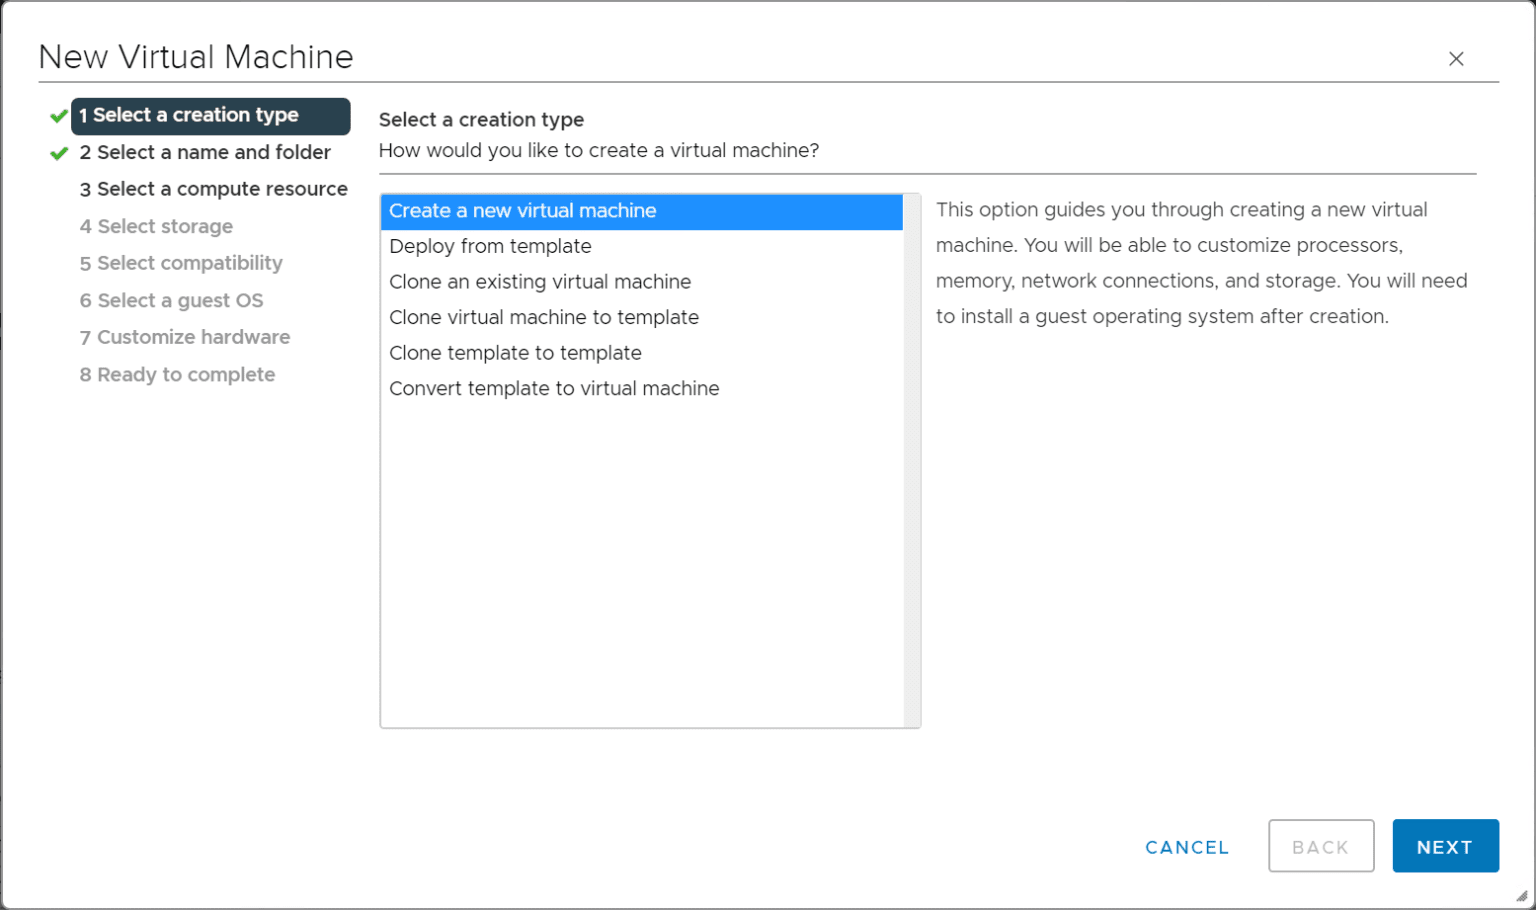Close the New Virtual Machine wizard
The image size is (1536, 910).
click(1457, 59)
